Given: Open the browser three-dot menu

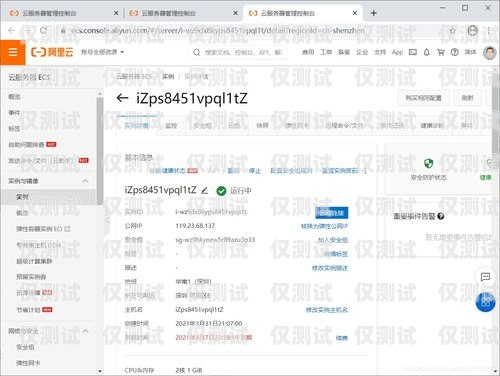Looking at the screenshot, I should tap(489, 31).
